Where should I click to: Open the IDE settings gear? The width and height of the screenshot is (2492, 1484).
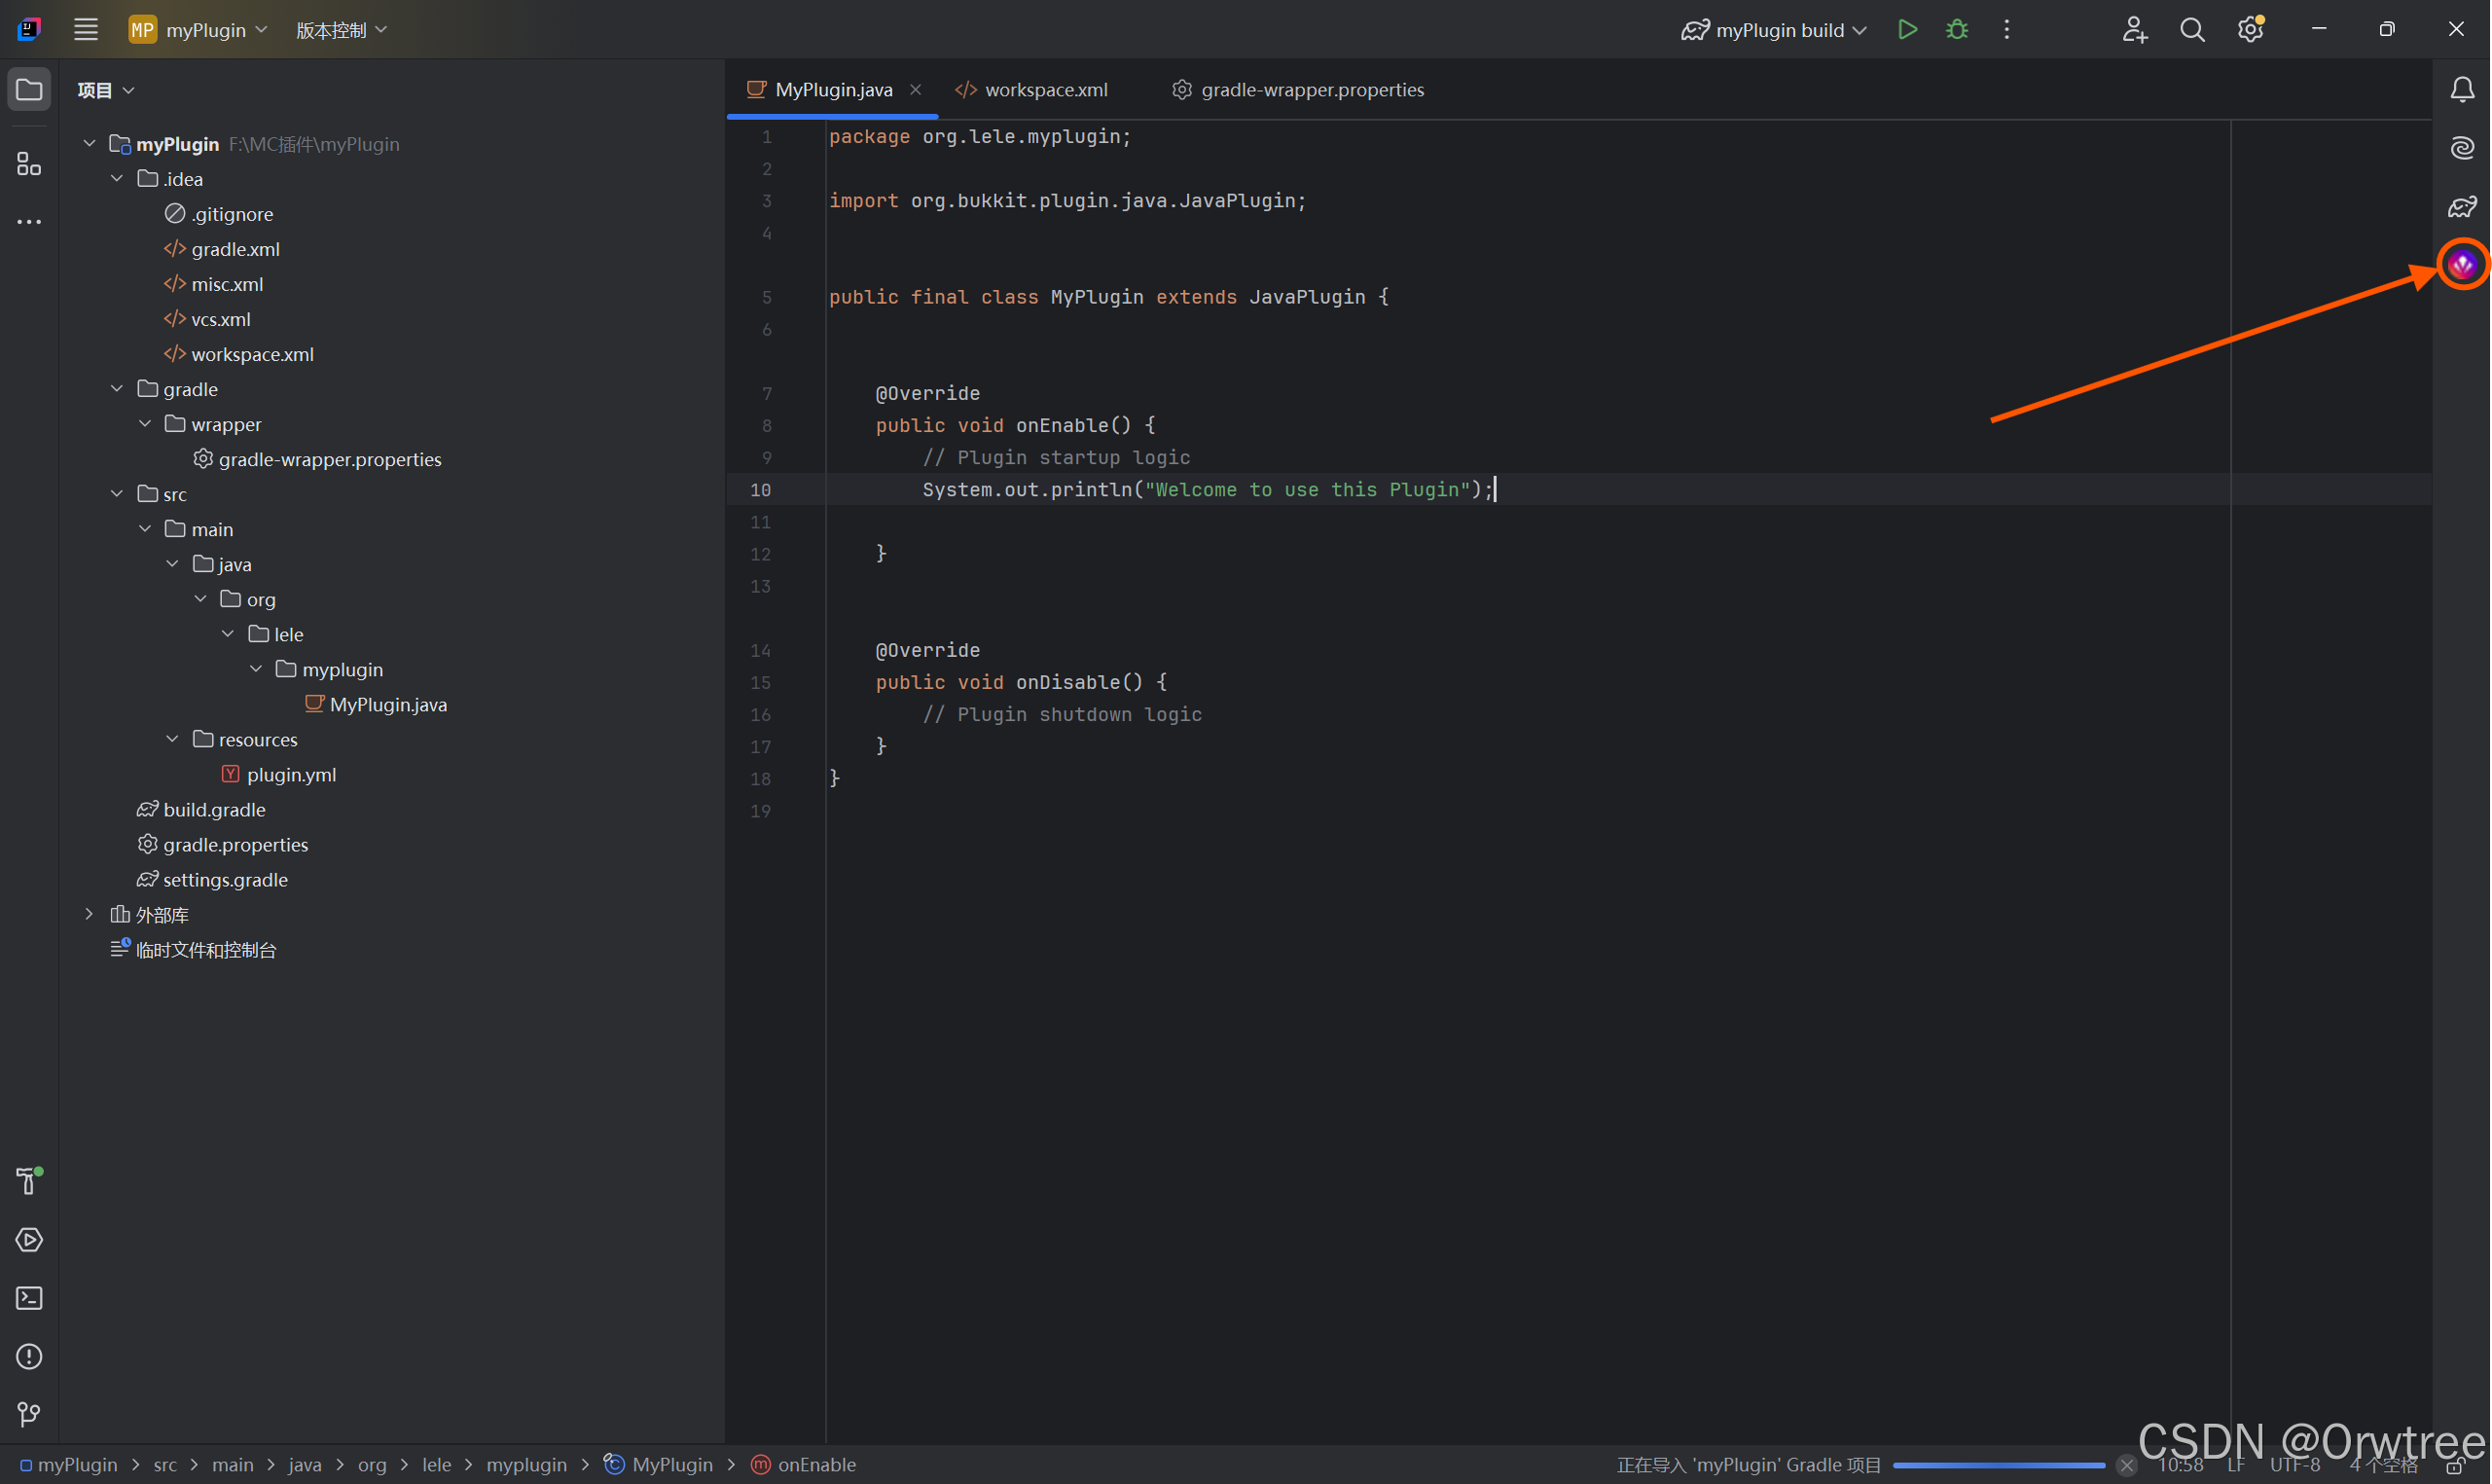[x=2250, y=30]
